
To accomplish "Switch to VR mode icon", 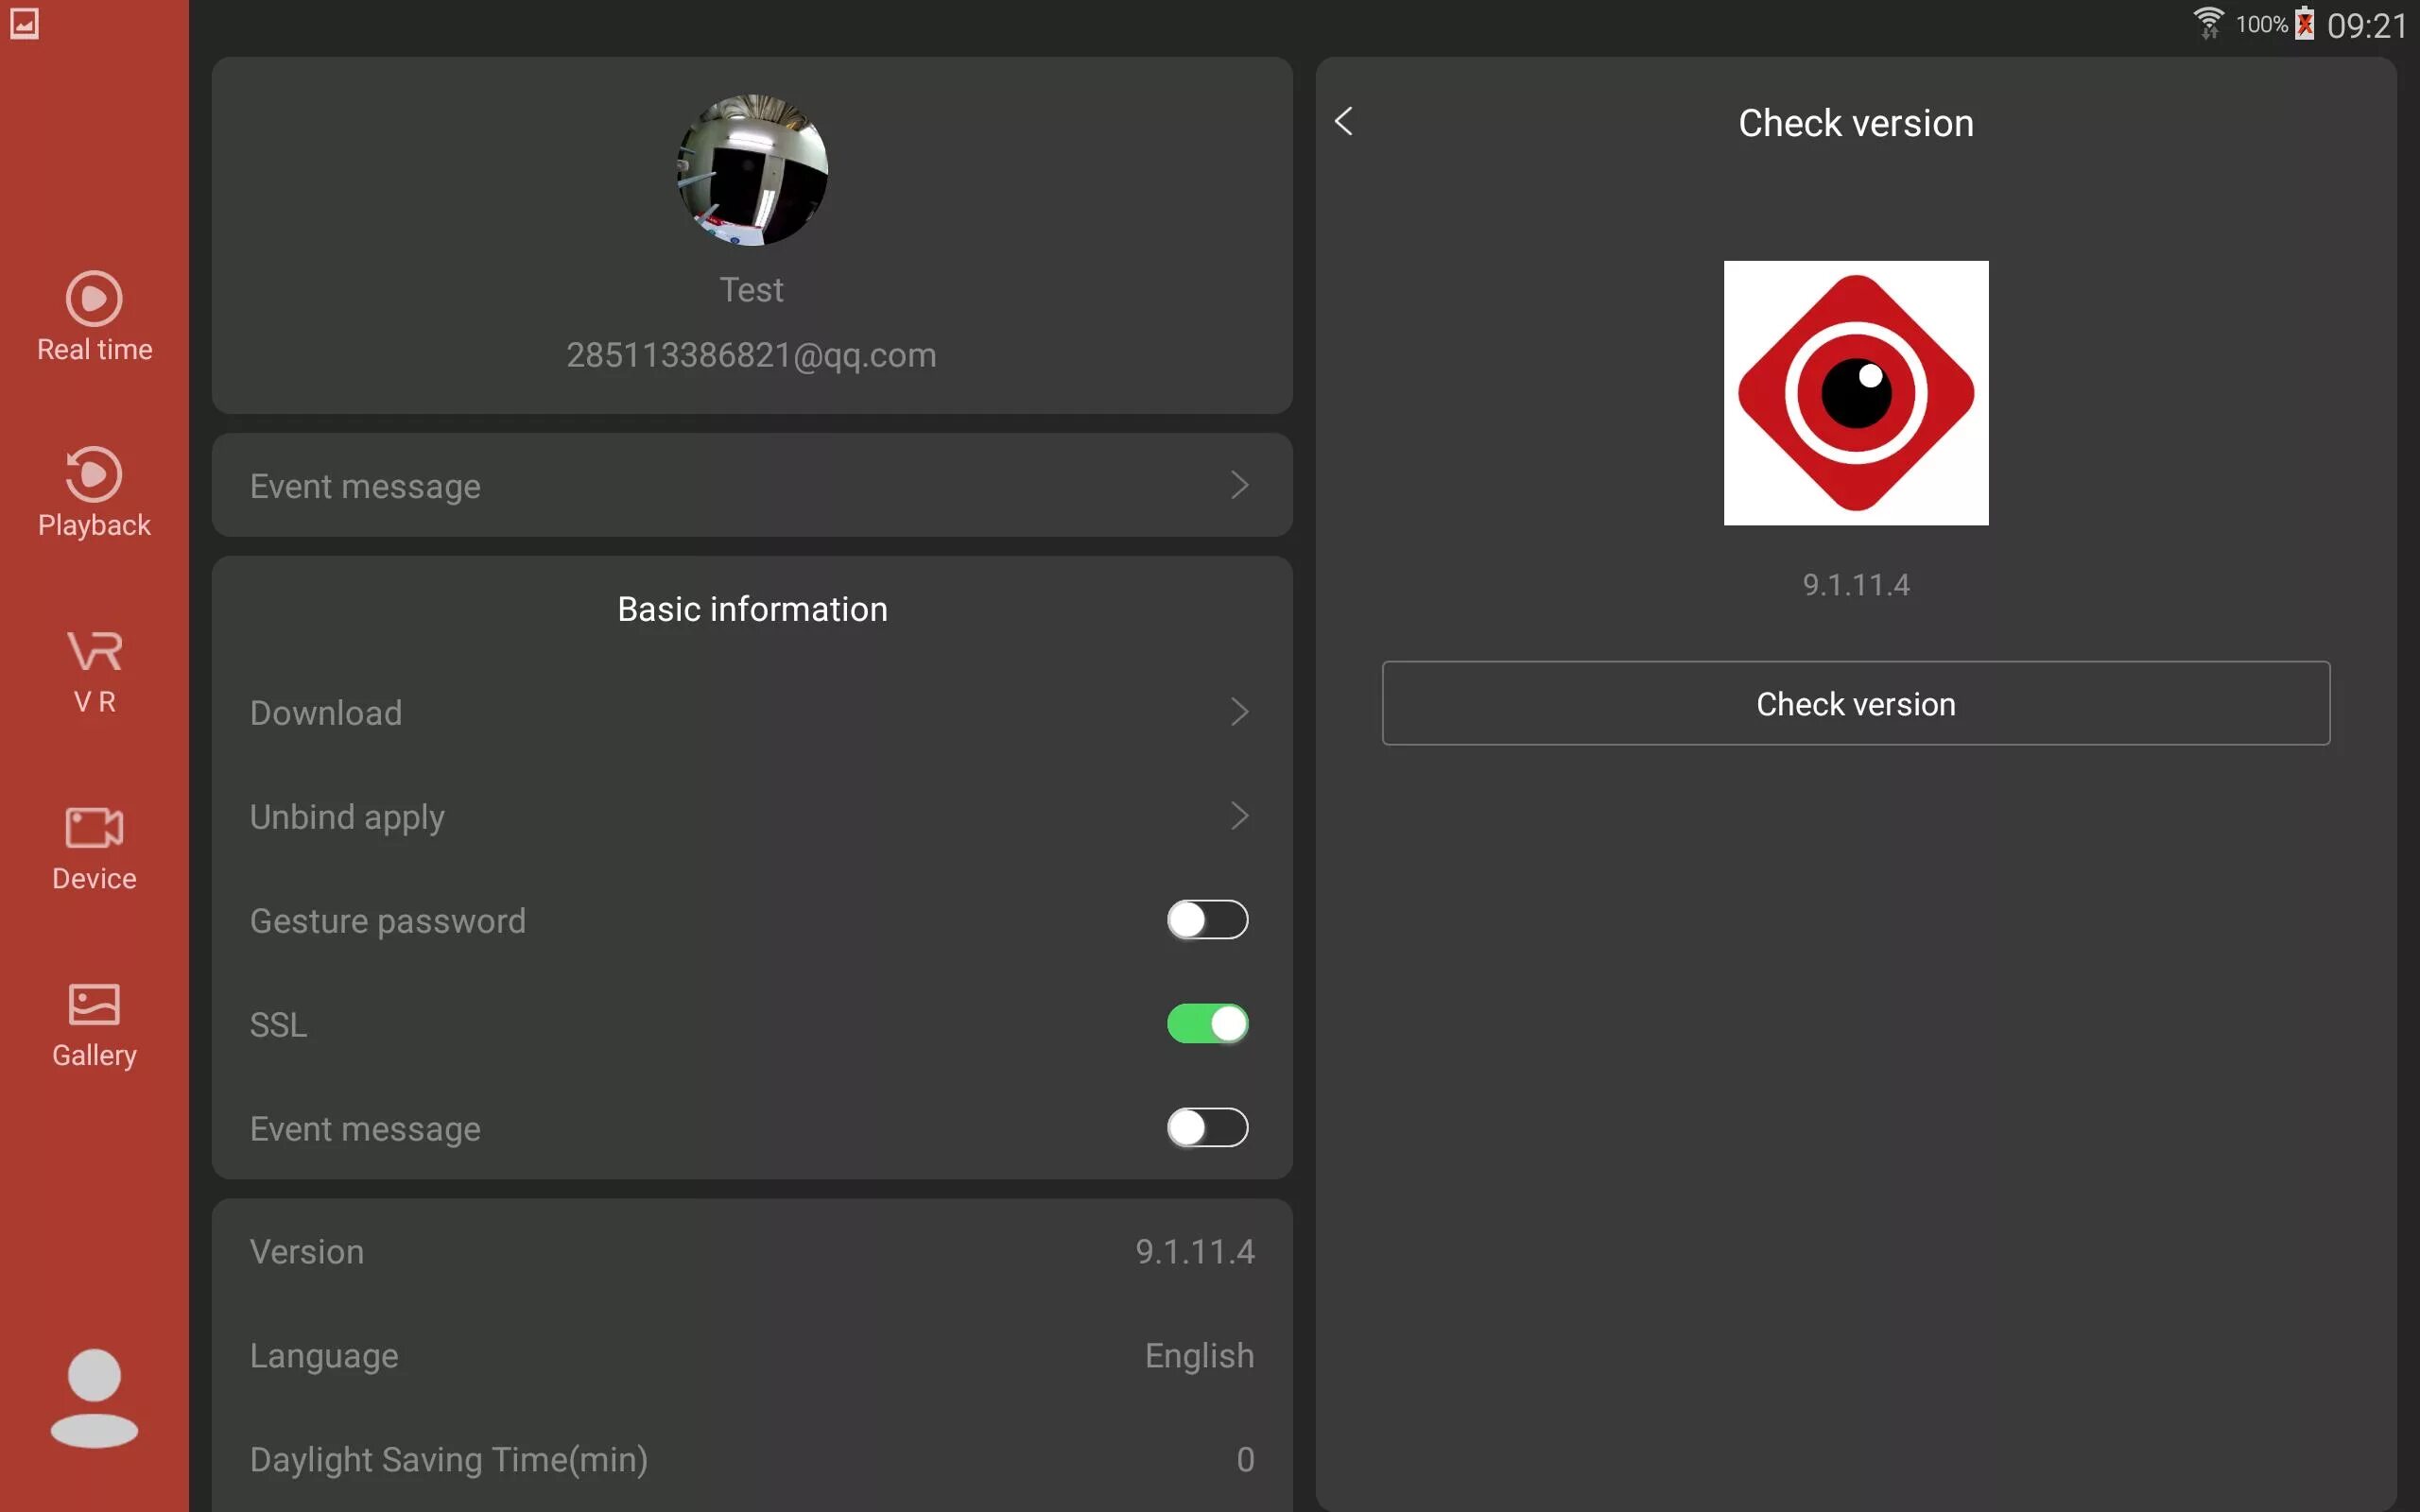I will pyautogui.click(x=94, y=651).
